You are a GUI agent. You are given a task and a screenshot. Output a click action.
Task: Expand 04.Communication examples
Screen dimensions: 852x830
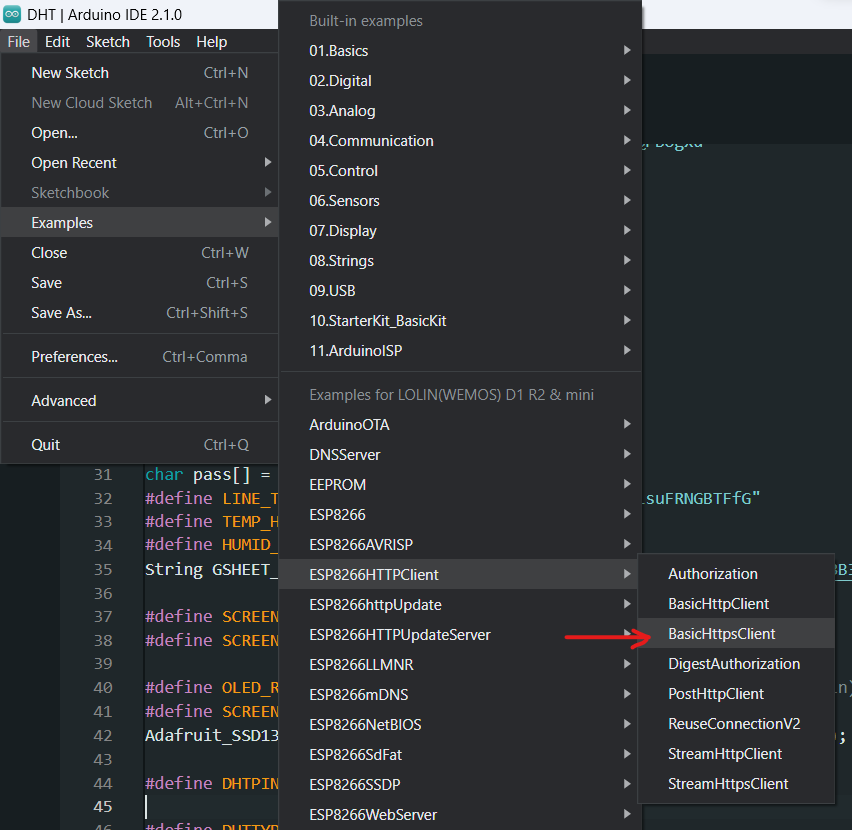pos(460,141)
